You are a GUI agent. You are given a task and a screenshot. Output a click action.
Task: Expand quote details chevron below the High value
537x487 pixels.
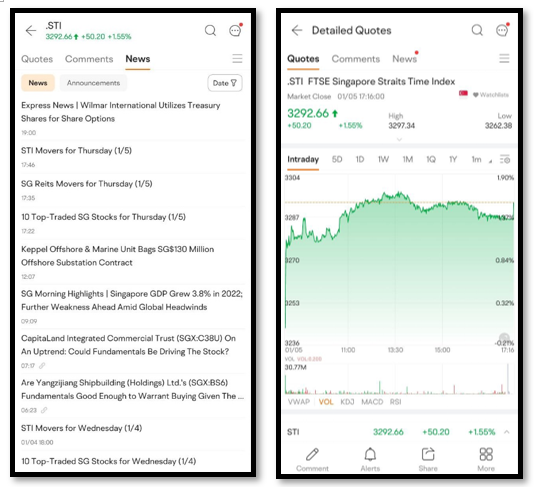click(399, 139)
